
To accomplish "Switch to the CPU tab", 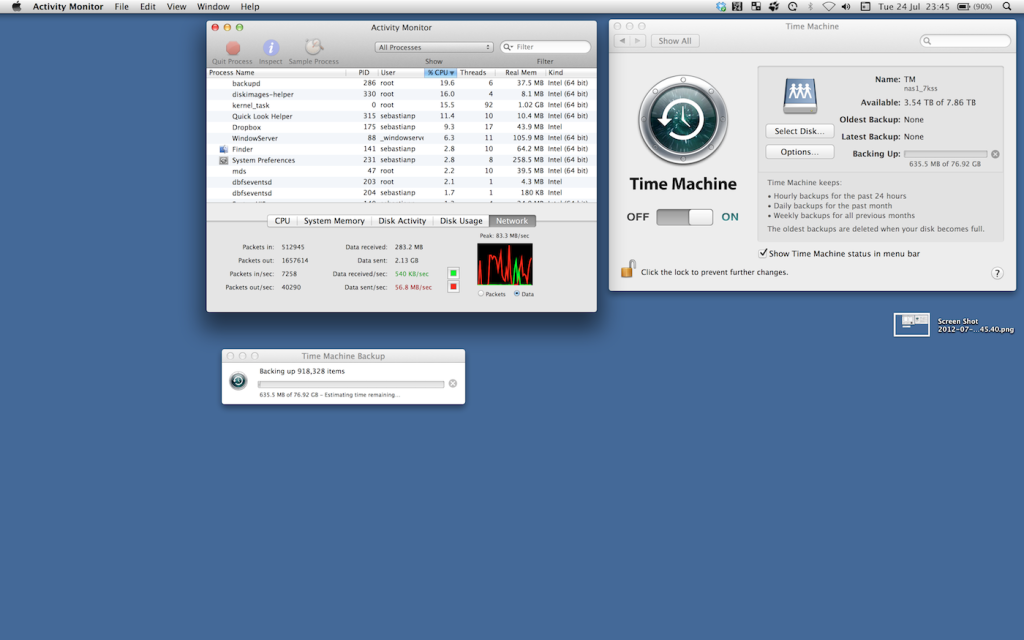I will (x=282, y=221).
